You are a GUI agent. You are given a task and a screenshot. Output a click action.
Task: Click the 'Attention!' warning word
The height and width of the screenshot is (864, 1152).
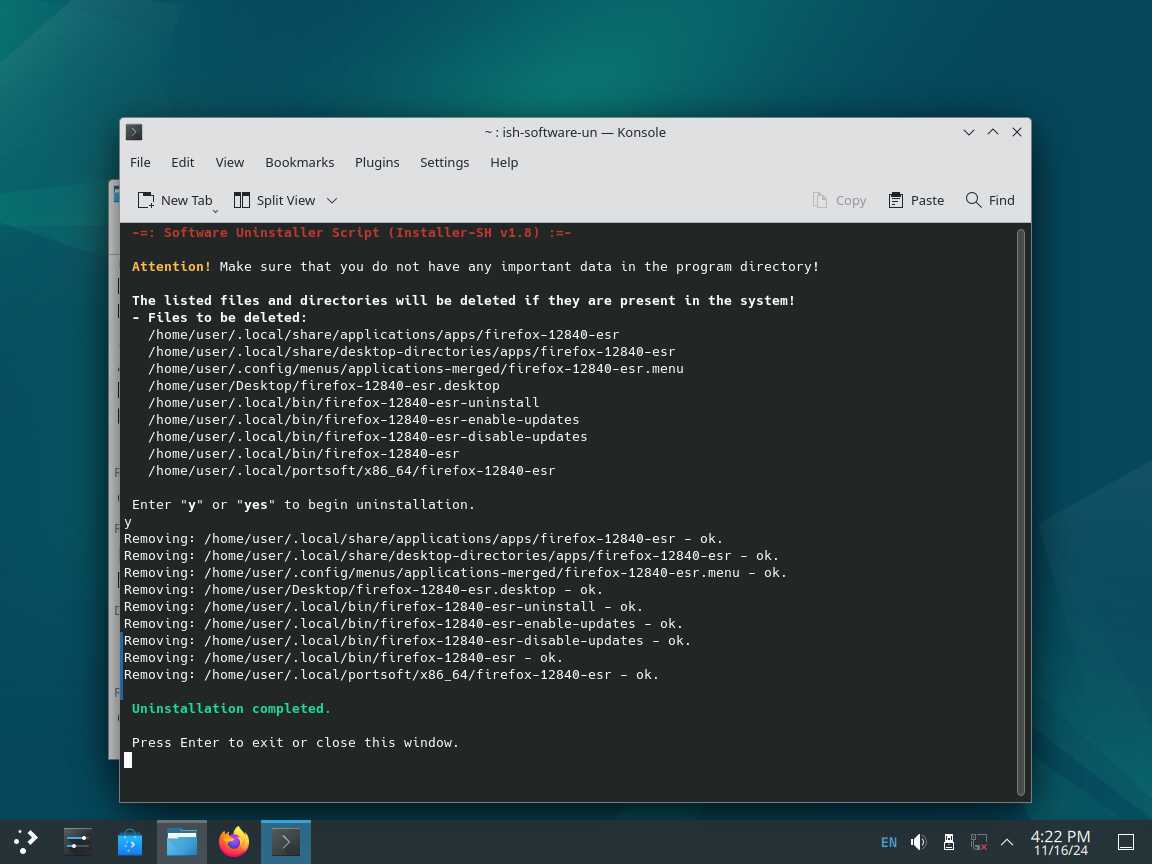(x=171, y=266)
